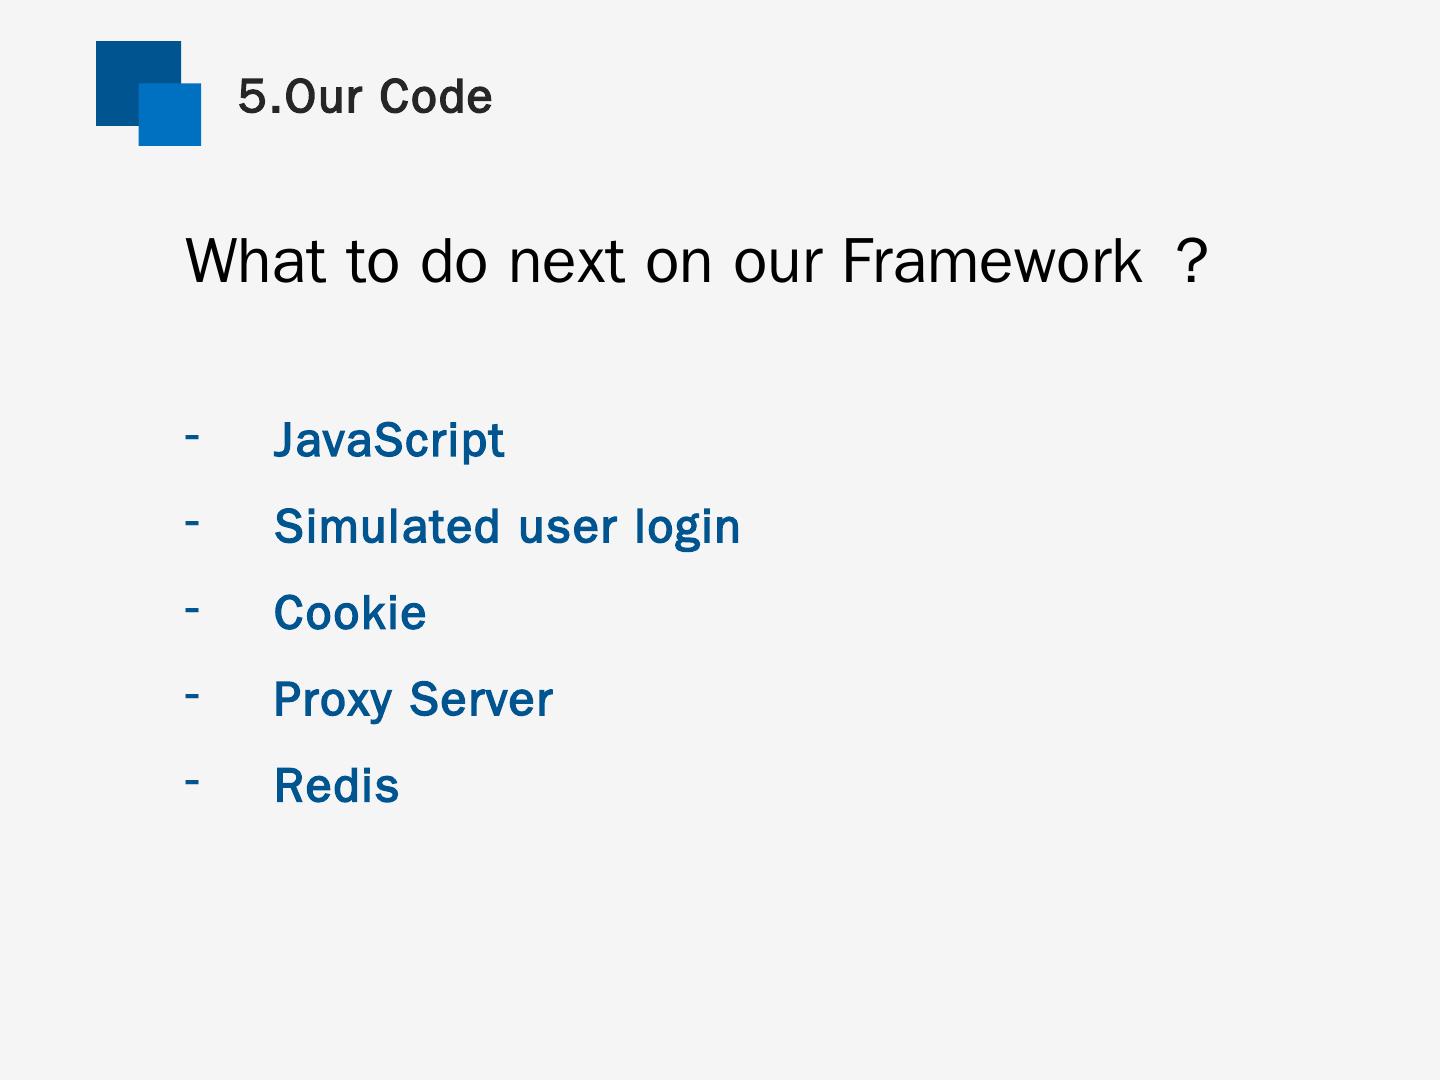Click the word 'Server' in the Proxy bullet

coord(480,699)
